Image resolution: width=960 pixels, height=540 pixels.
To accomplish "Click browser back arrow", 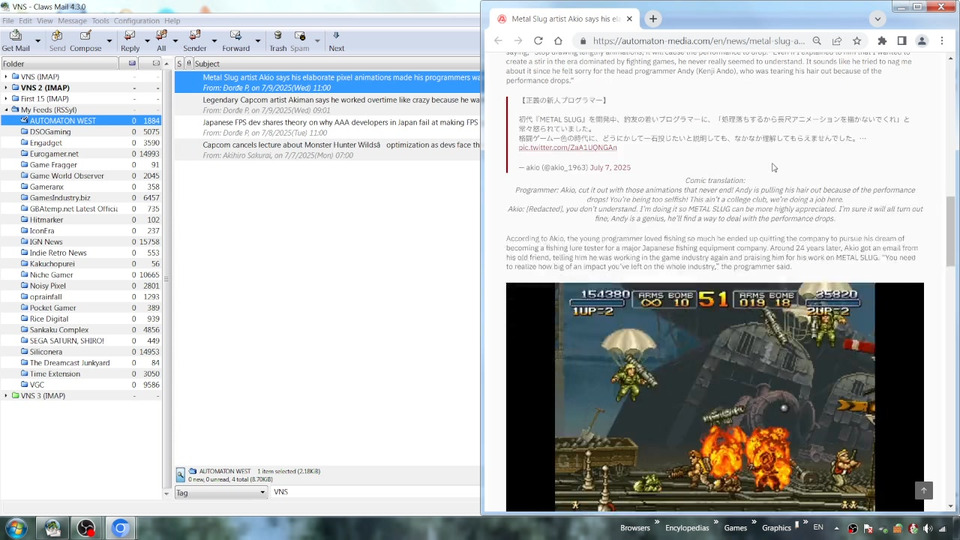I will (x=498, y=41).
